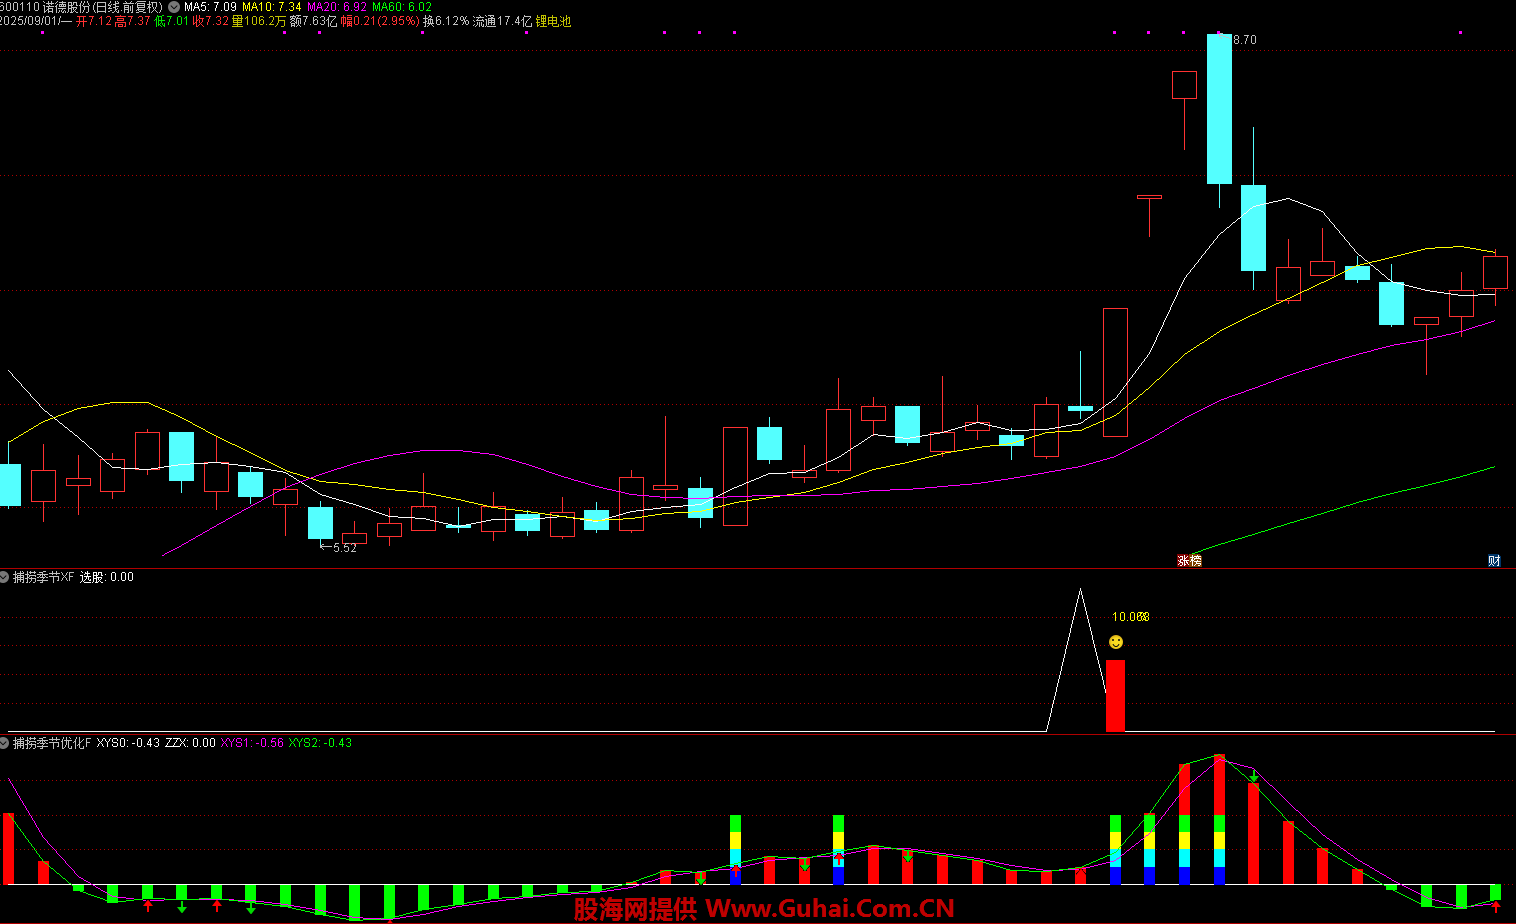This screenshot has width=1516, height=924.
Task: Click the XYS0: -0.43 value
Action: pos(128,743)
